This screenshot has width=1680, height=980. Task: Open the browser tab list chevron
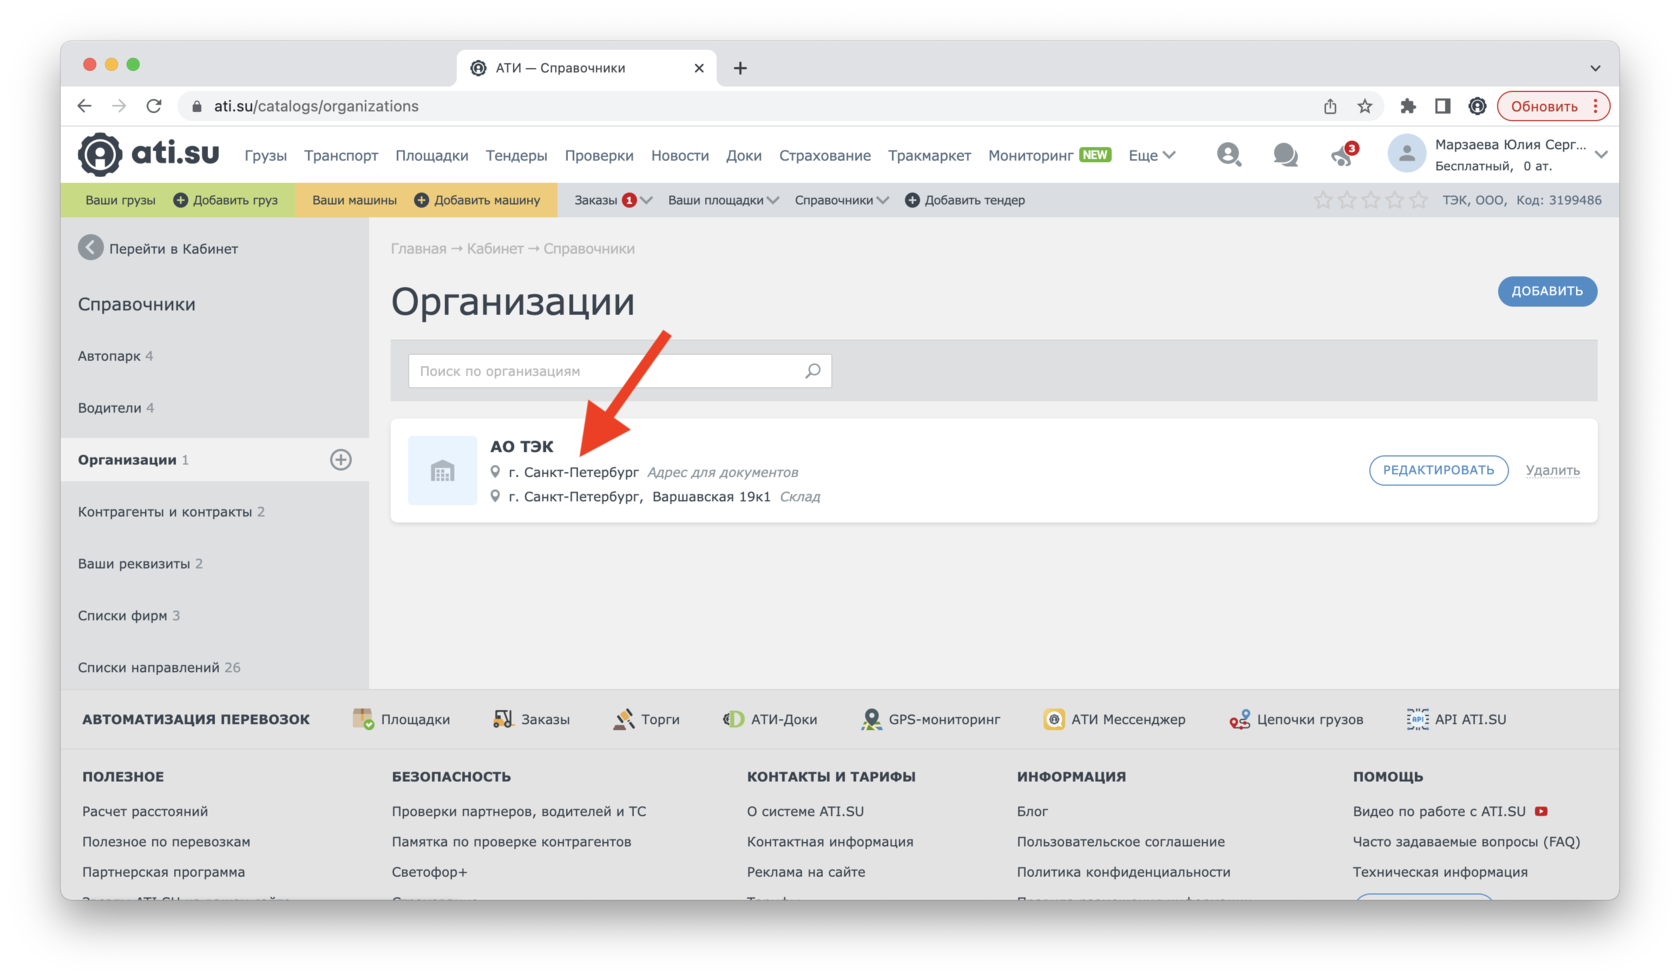coord(1595,68)
